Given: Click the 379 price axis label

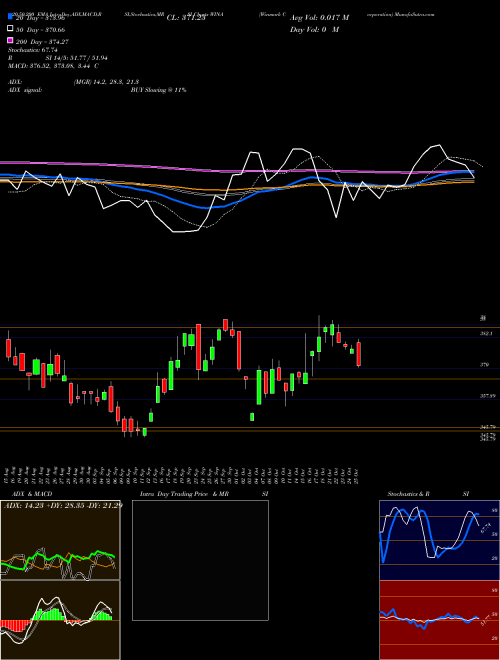Looking at the screenshot, I should point(484,365).
